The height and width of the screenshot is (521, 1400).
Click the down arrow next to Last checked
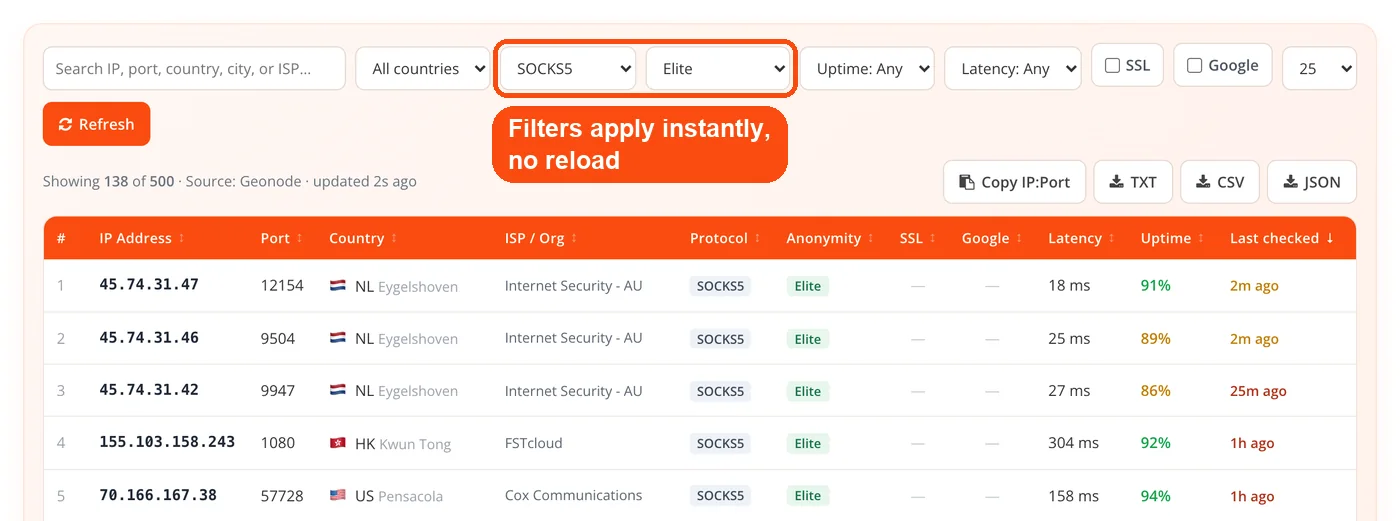tap(1330, 239)
